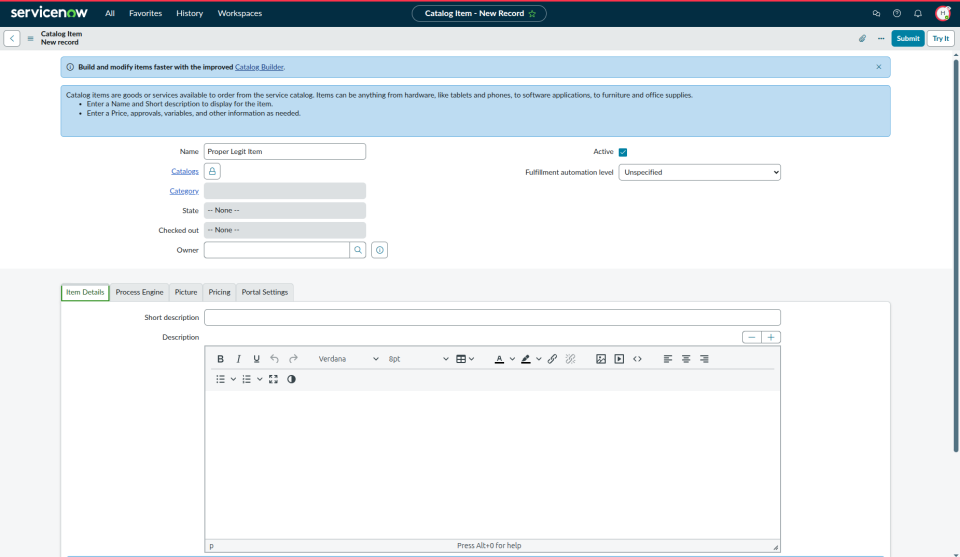Switch to the Portal Settings tab

pos(264,293)
